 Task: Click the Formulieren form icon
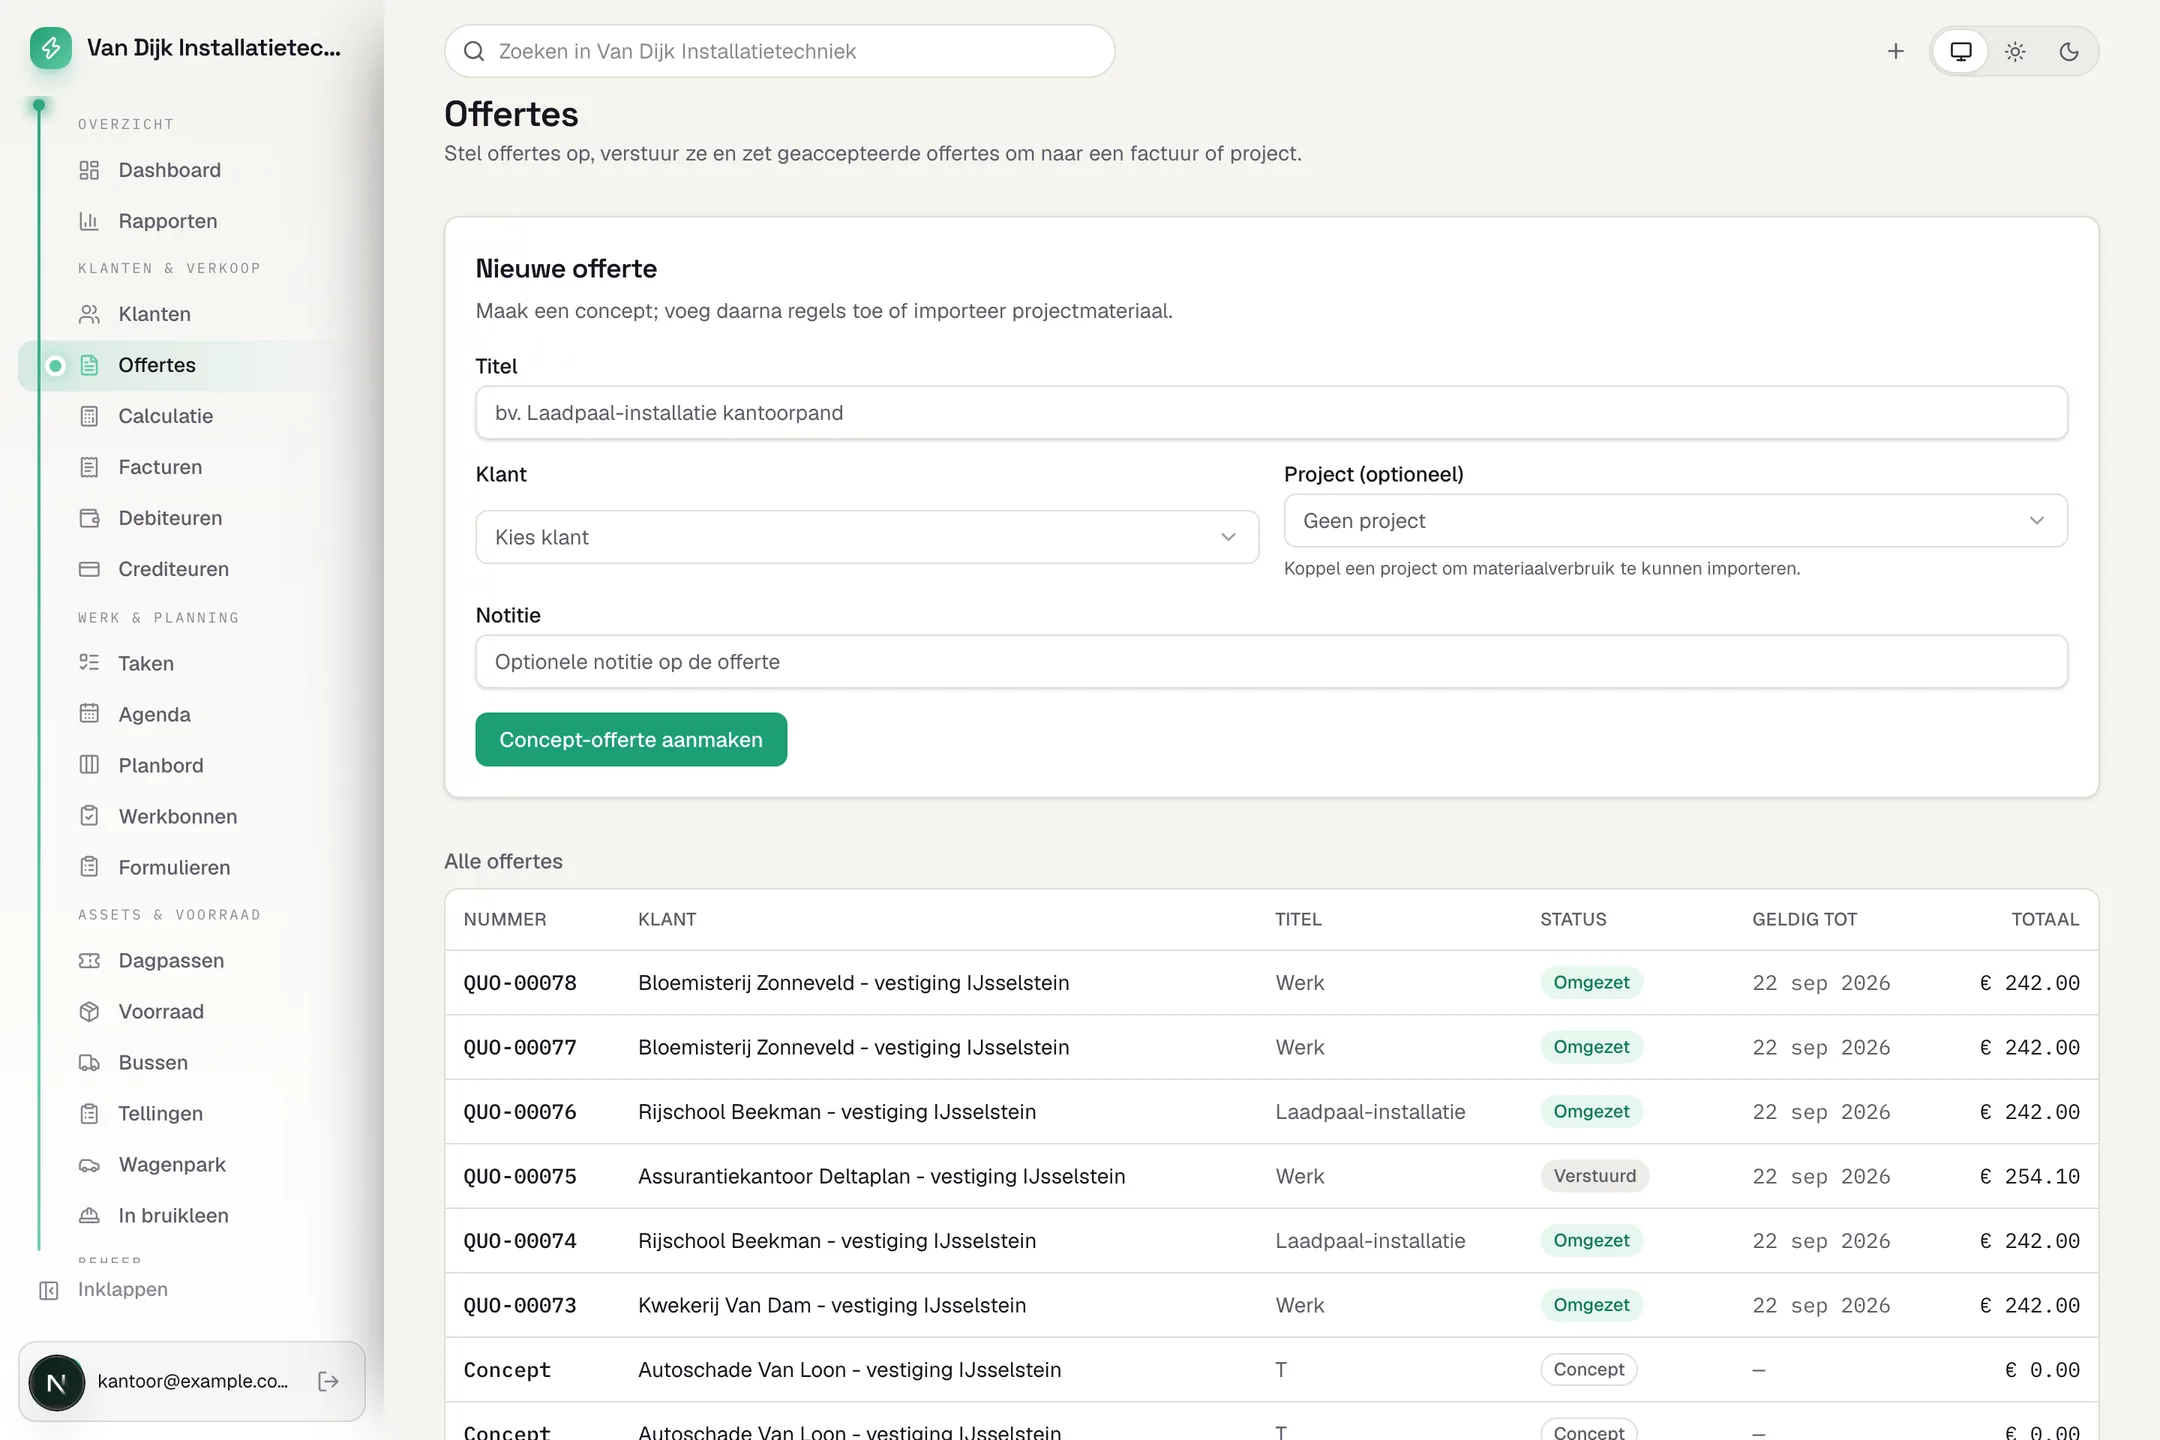pyautogui.click(x=89, y=867)
